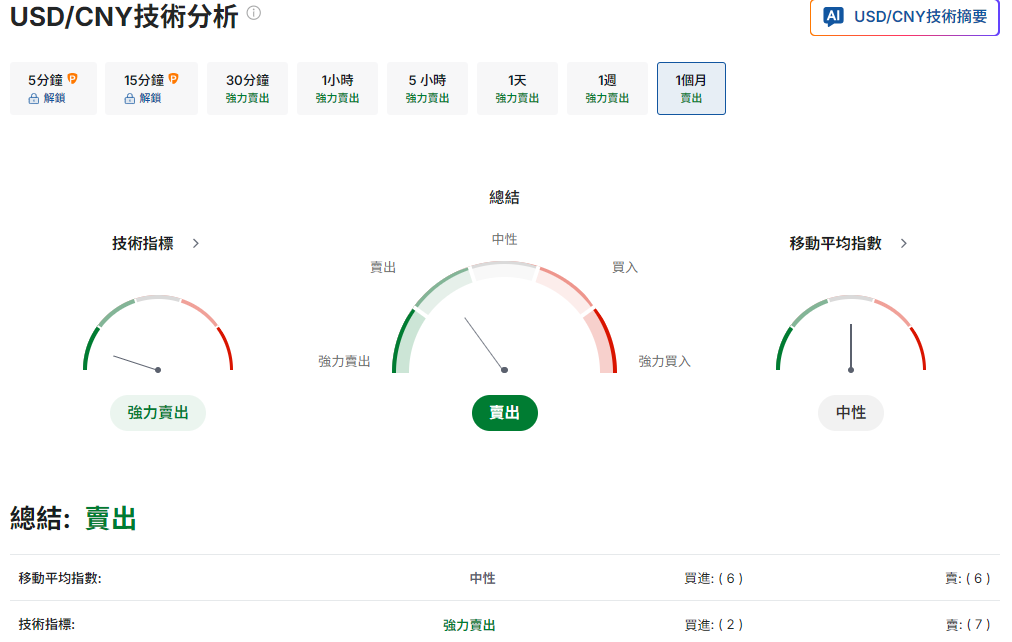Image resolution: width=1012 pixels, height=642 pixels.
Task: Click the lock icon under 15分鐘
Action: click(x=129, y=99)
